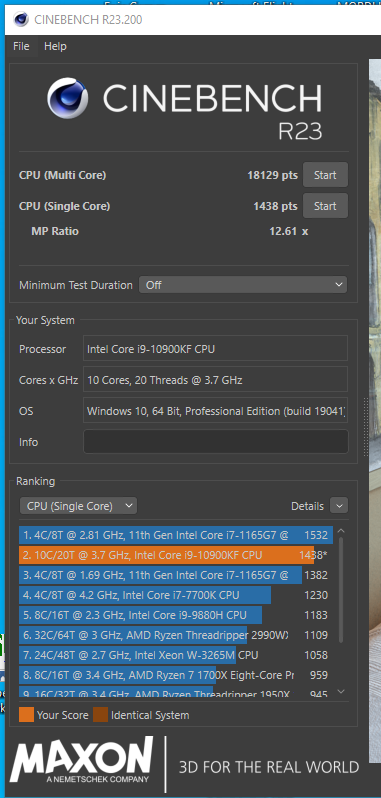
Task: Open the File menu
Action: click(21, 46)
